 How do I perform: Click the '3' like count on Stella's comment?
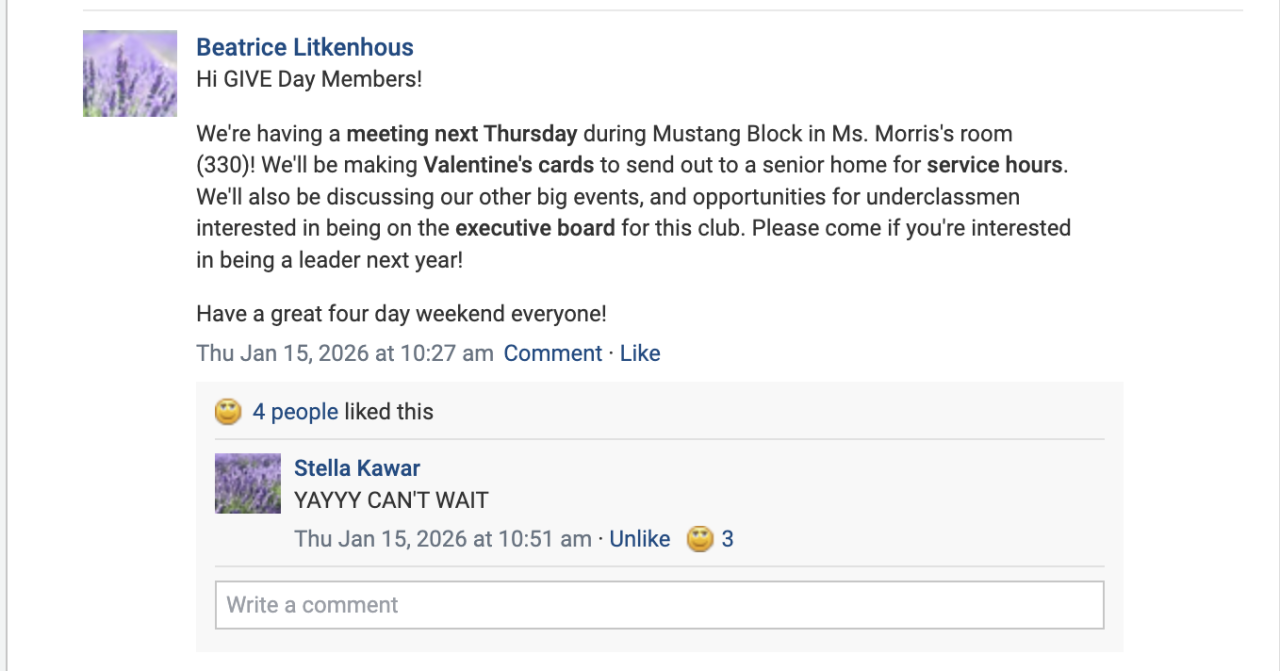tap(728, 539)
